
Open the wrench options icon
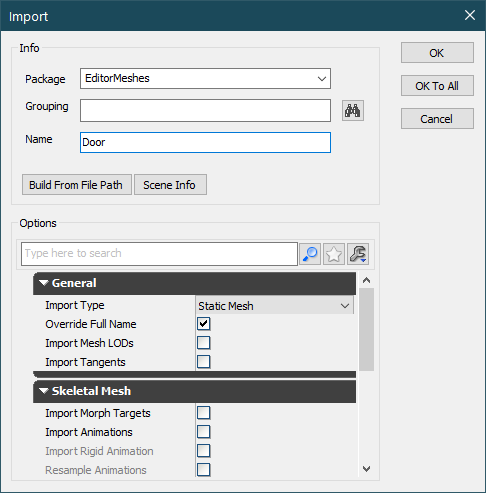point(358,254)
